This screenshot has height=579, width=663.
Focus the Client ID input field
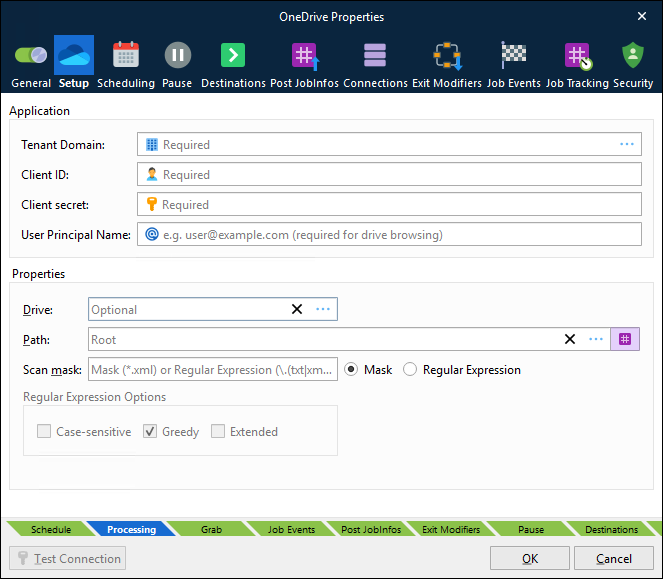click(389, 174)
